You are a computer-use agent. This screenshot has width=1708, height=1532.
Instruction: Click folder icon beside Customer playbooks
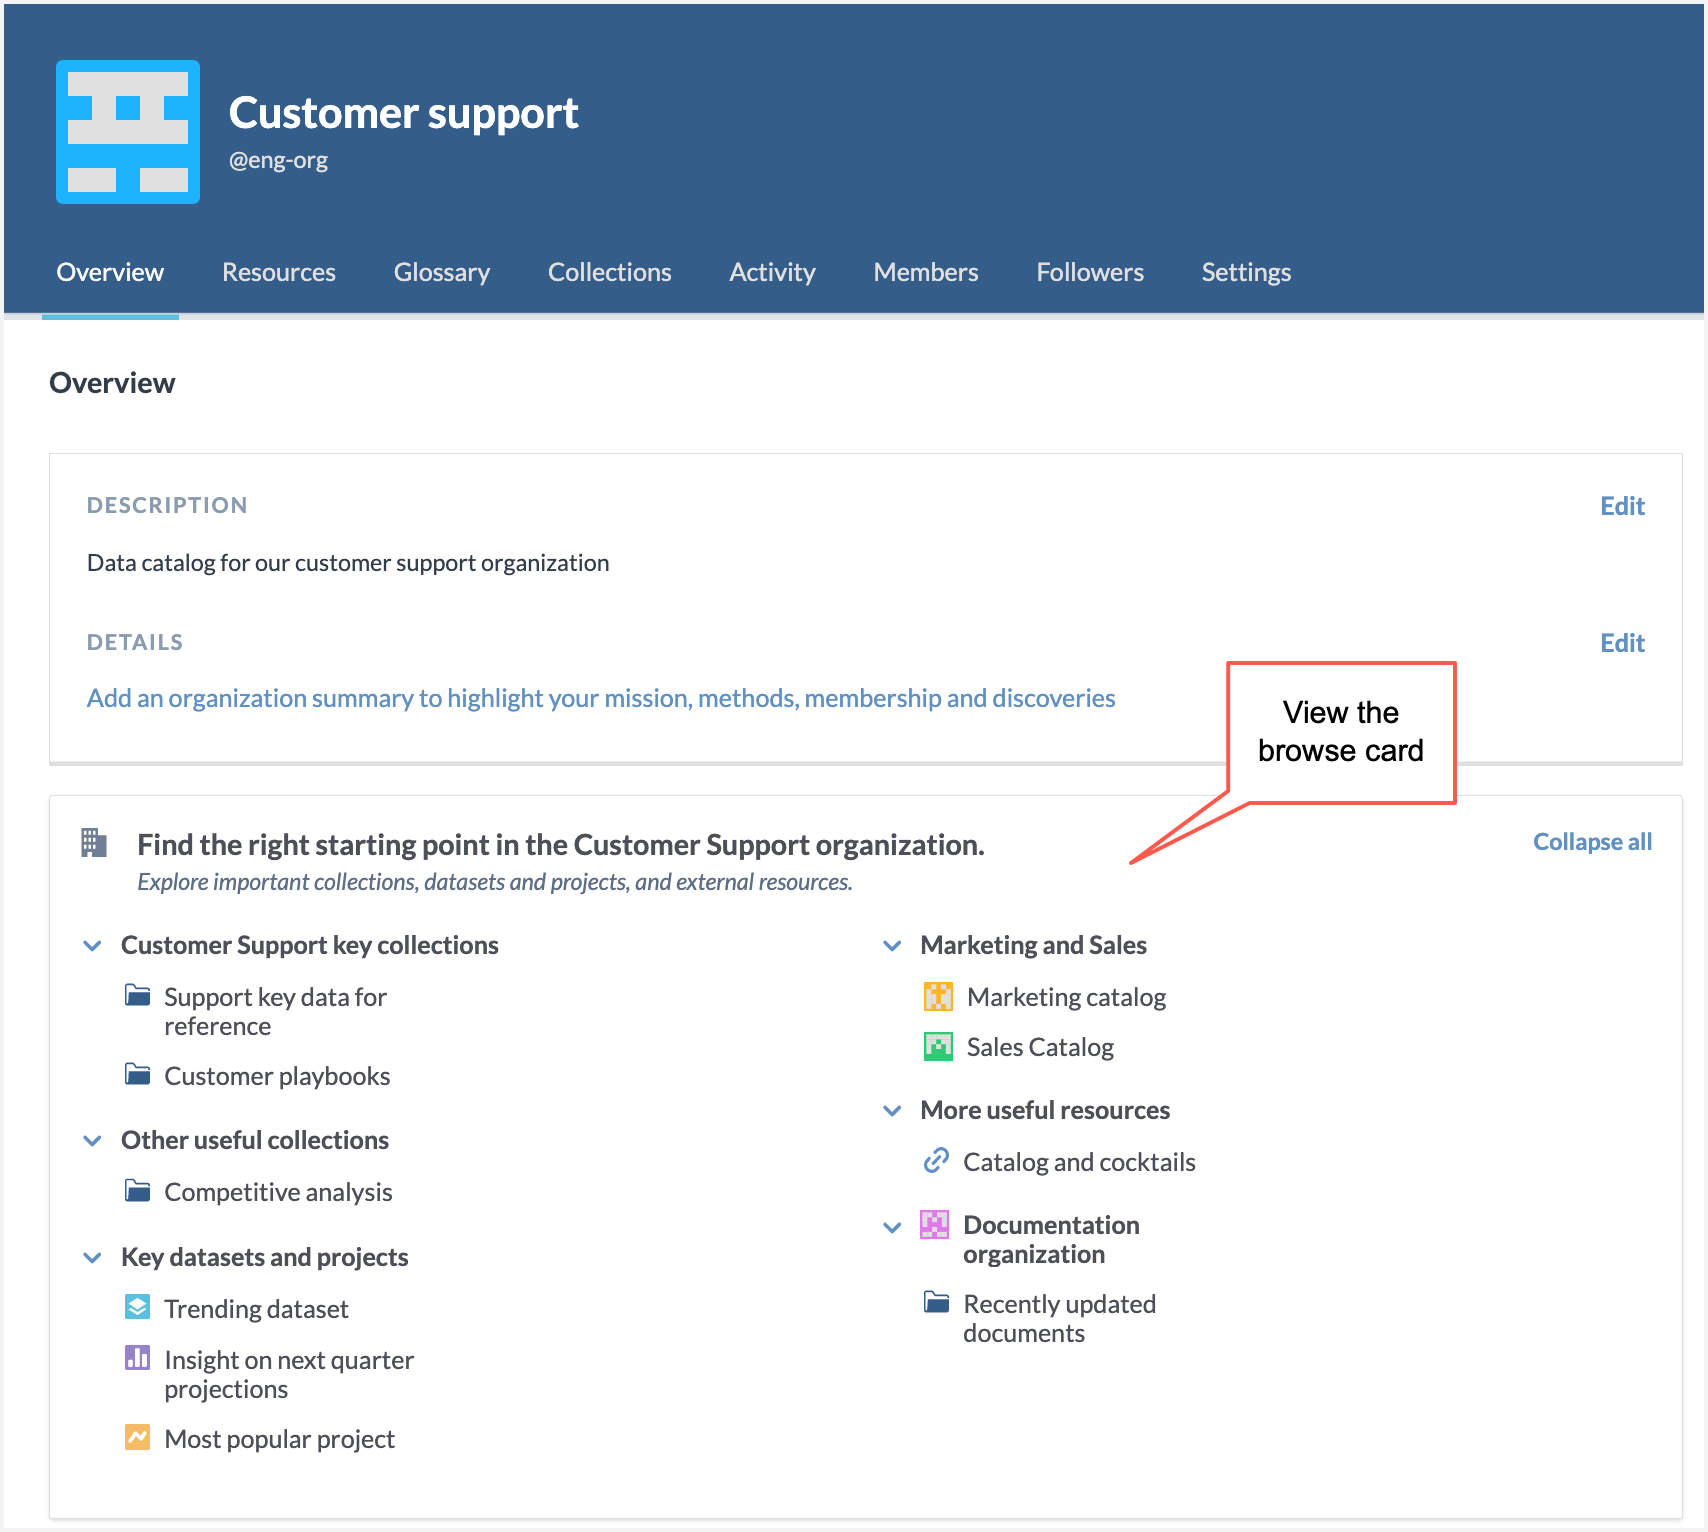(137, 1074)
